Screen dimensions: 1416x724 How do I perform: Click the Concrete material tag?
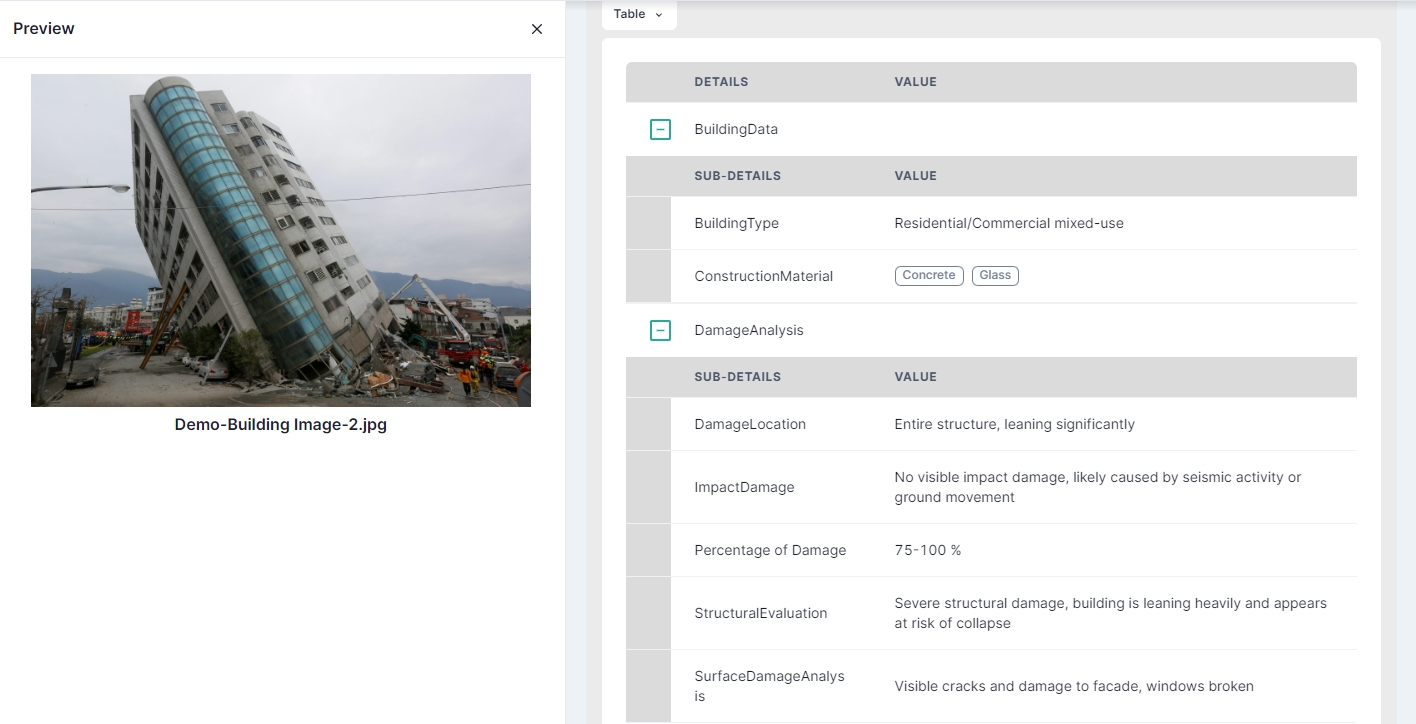pos(929,276)
